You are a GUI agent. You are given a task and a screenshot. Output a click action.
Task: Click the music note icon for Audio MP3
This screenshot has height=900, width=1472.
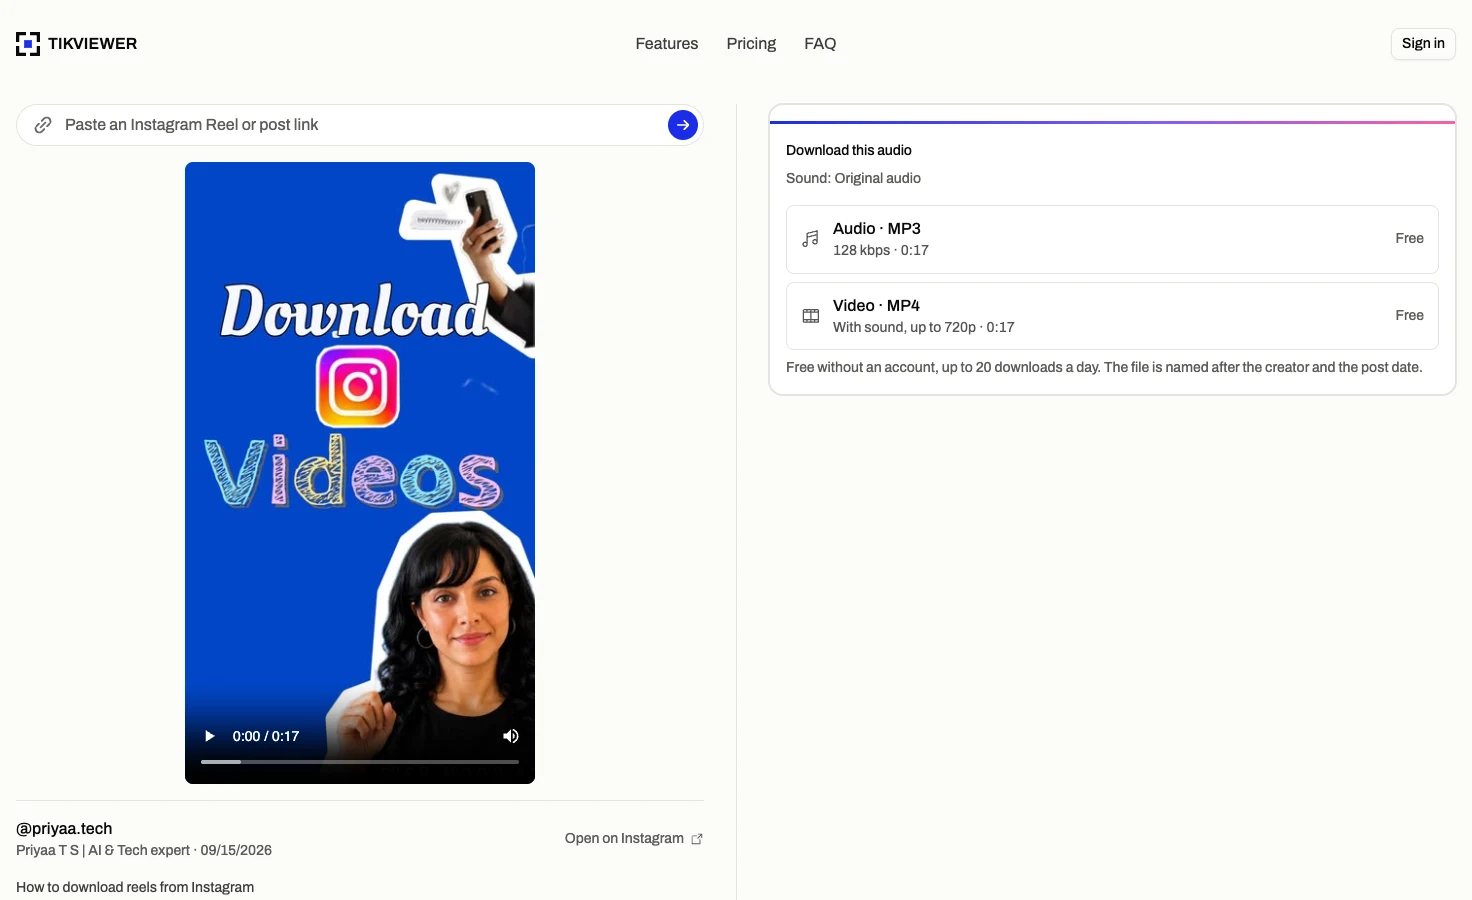pyautogui.click(x=811, y=239)
